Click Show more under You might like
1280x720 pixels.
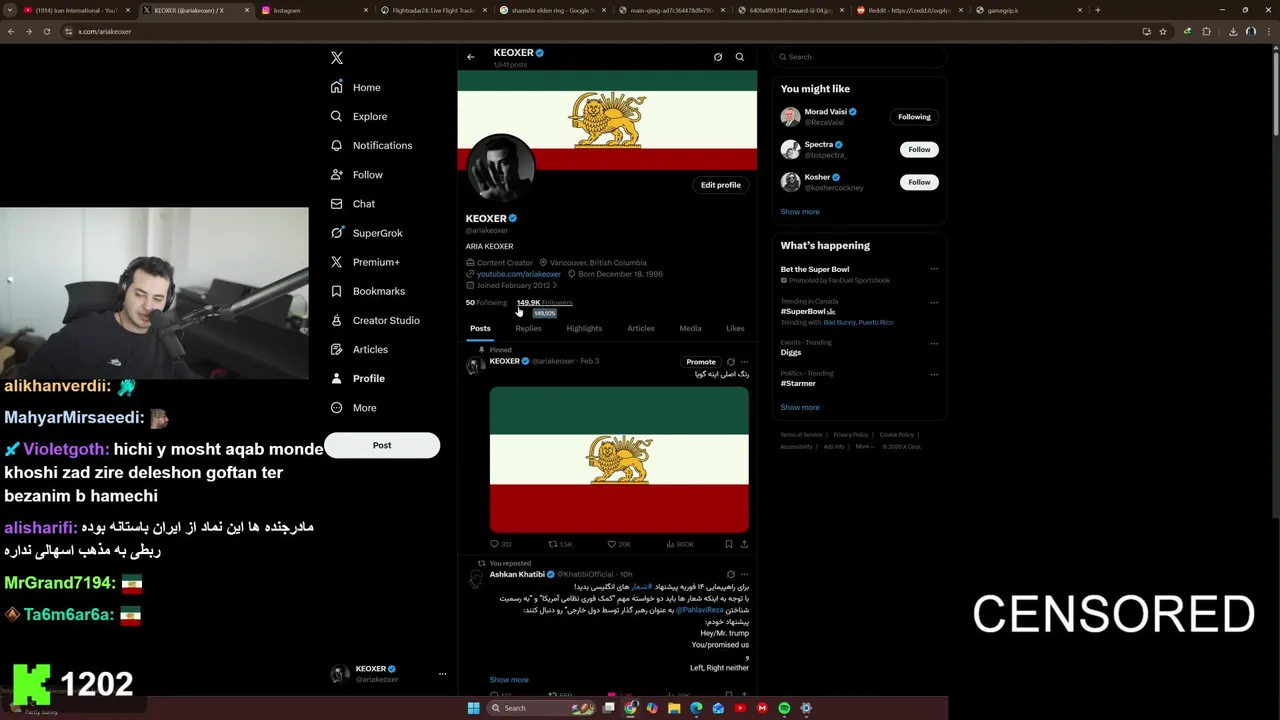click(x=800, y=212)
